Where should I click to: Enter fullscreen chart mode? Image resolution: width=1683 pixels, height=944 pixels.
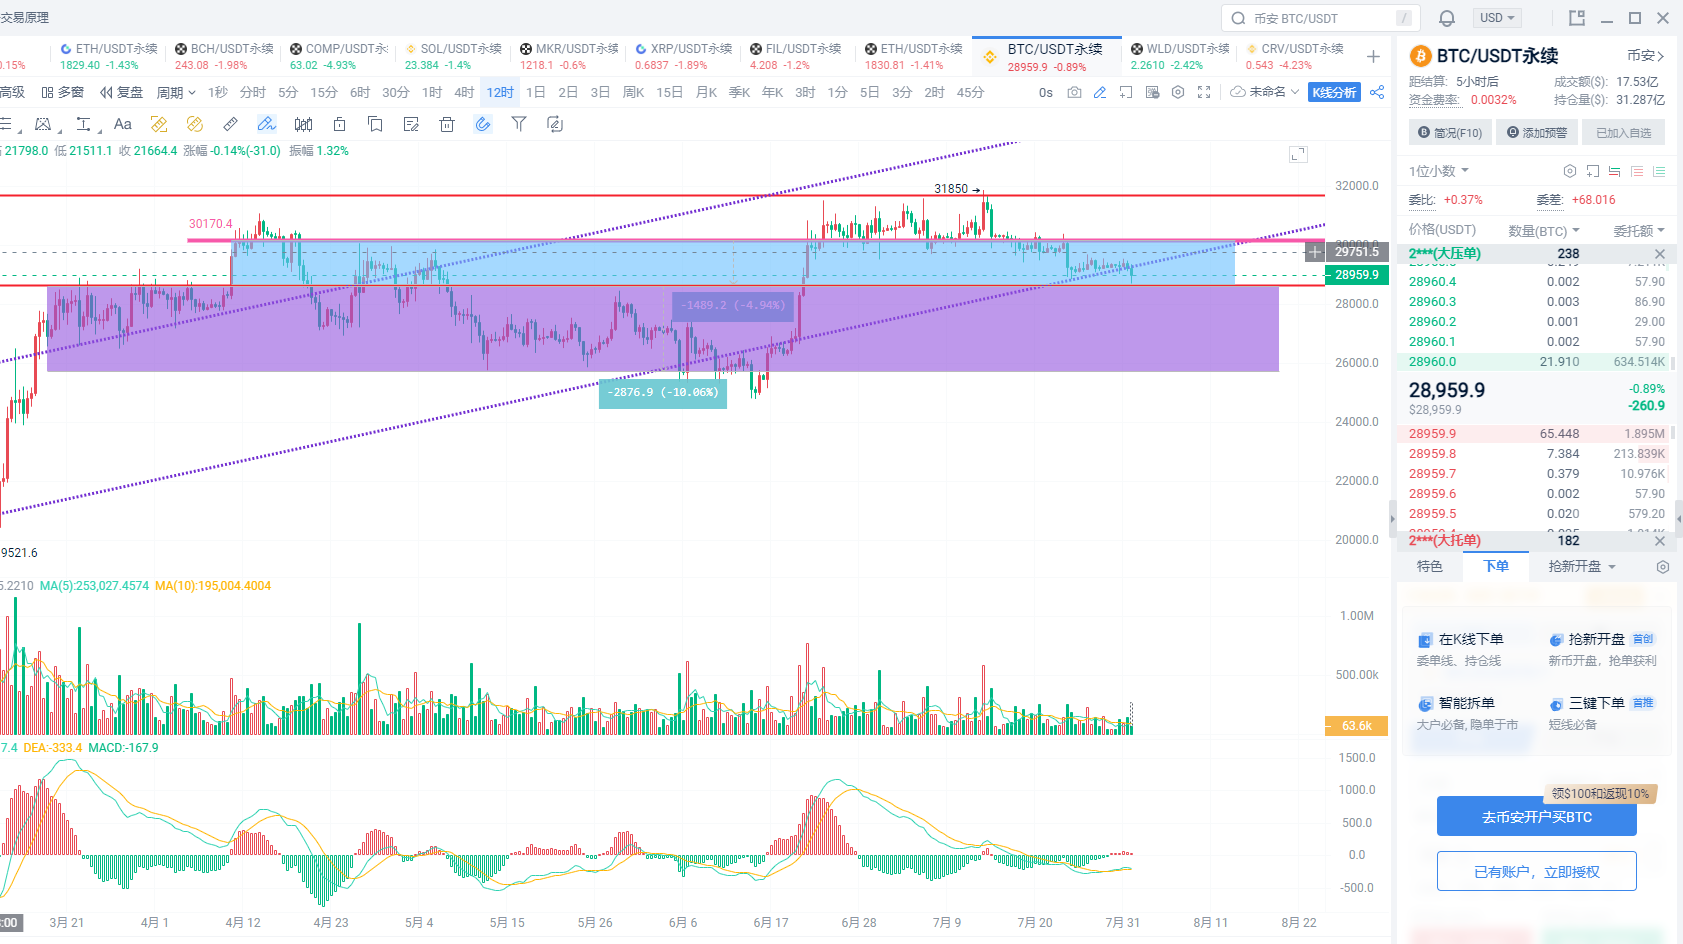1204,92
